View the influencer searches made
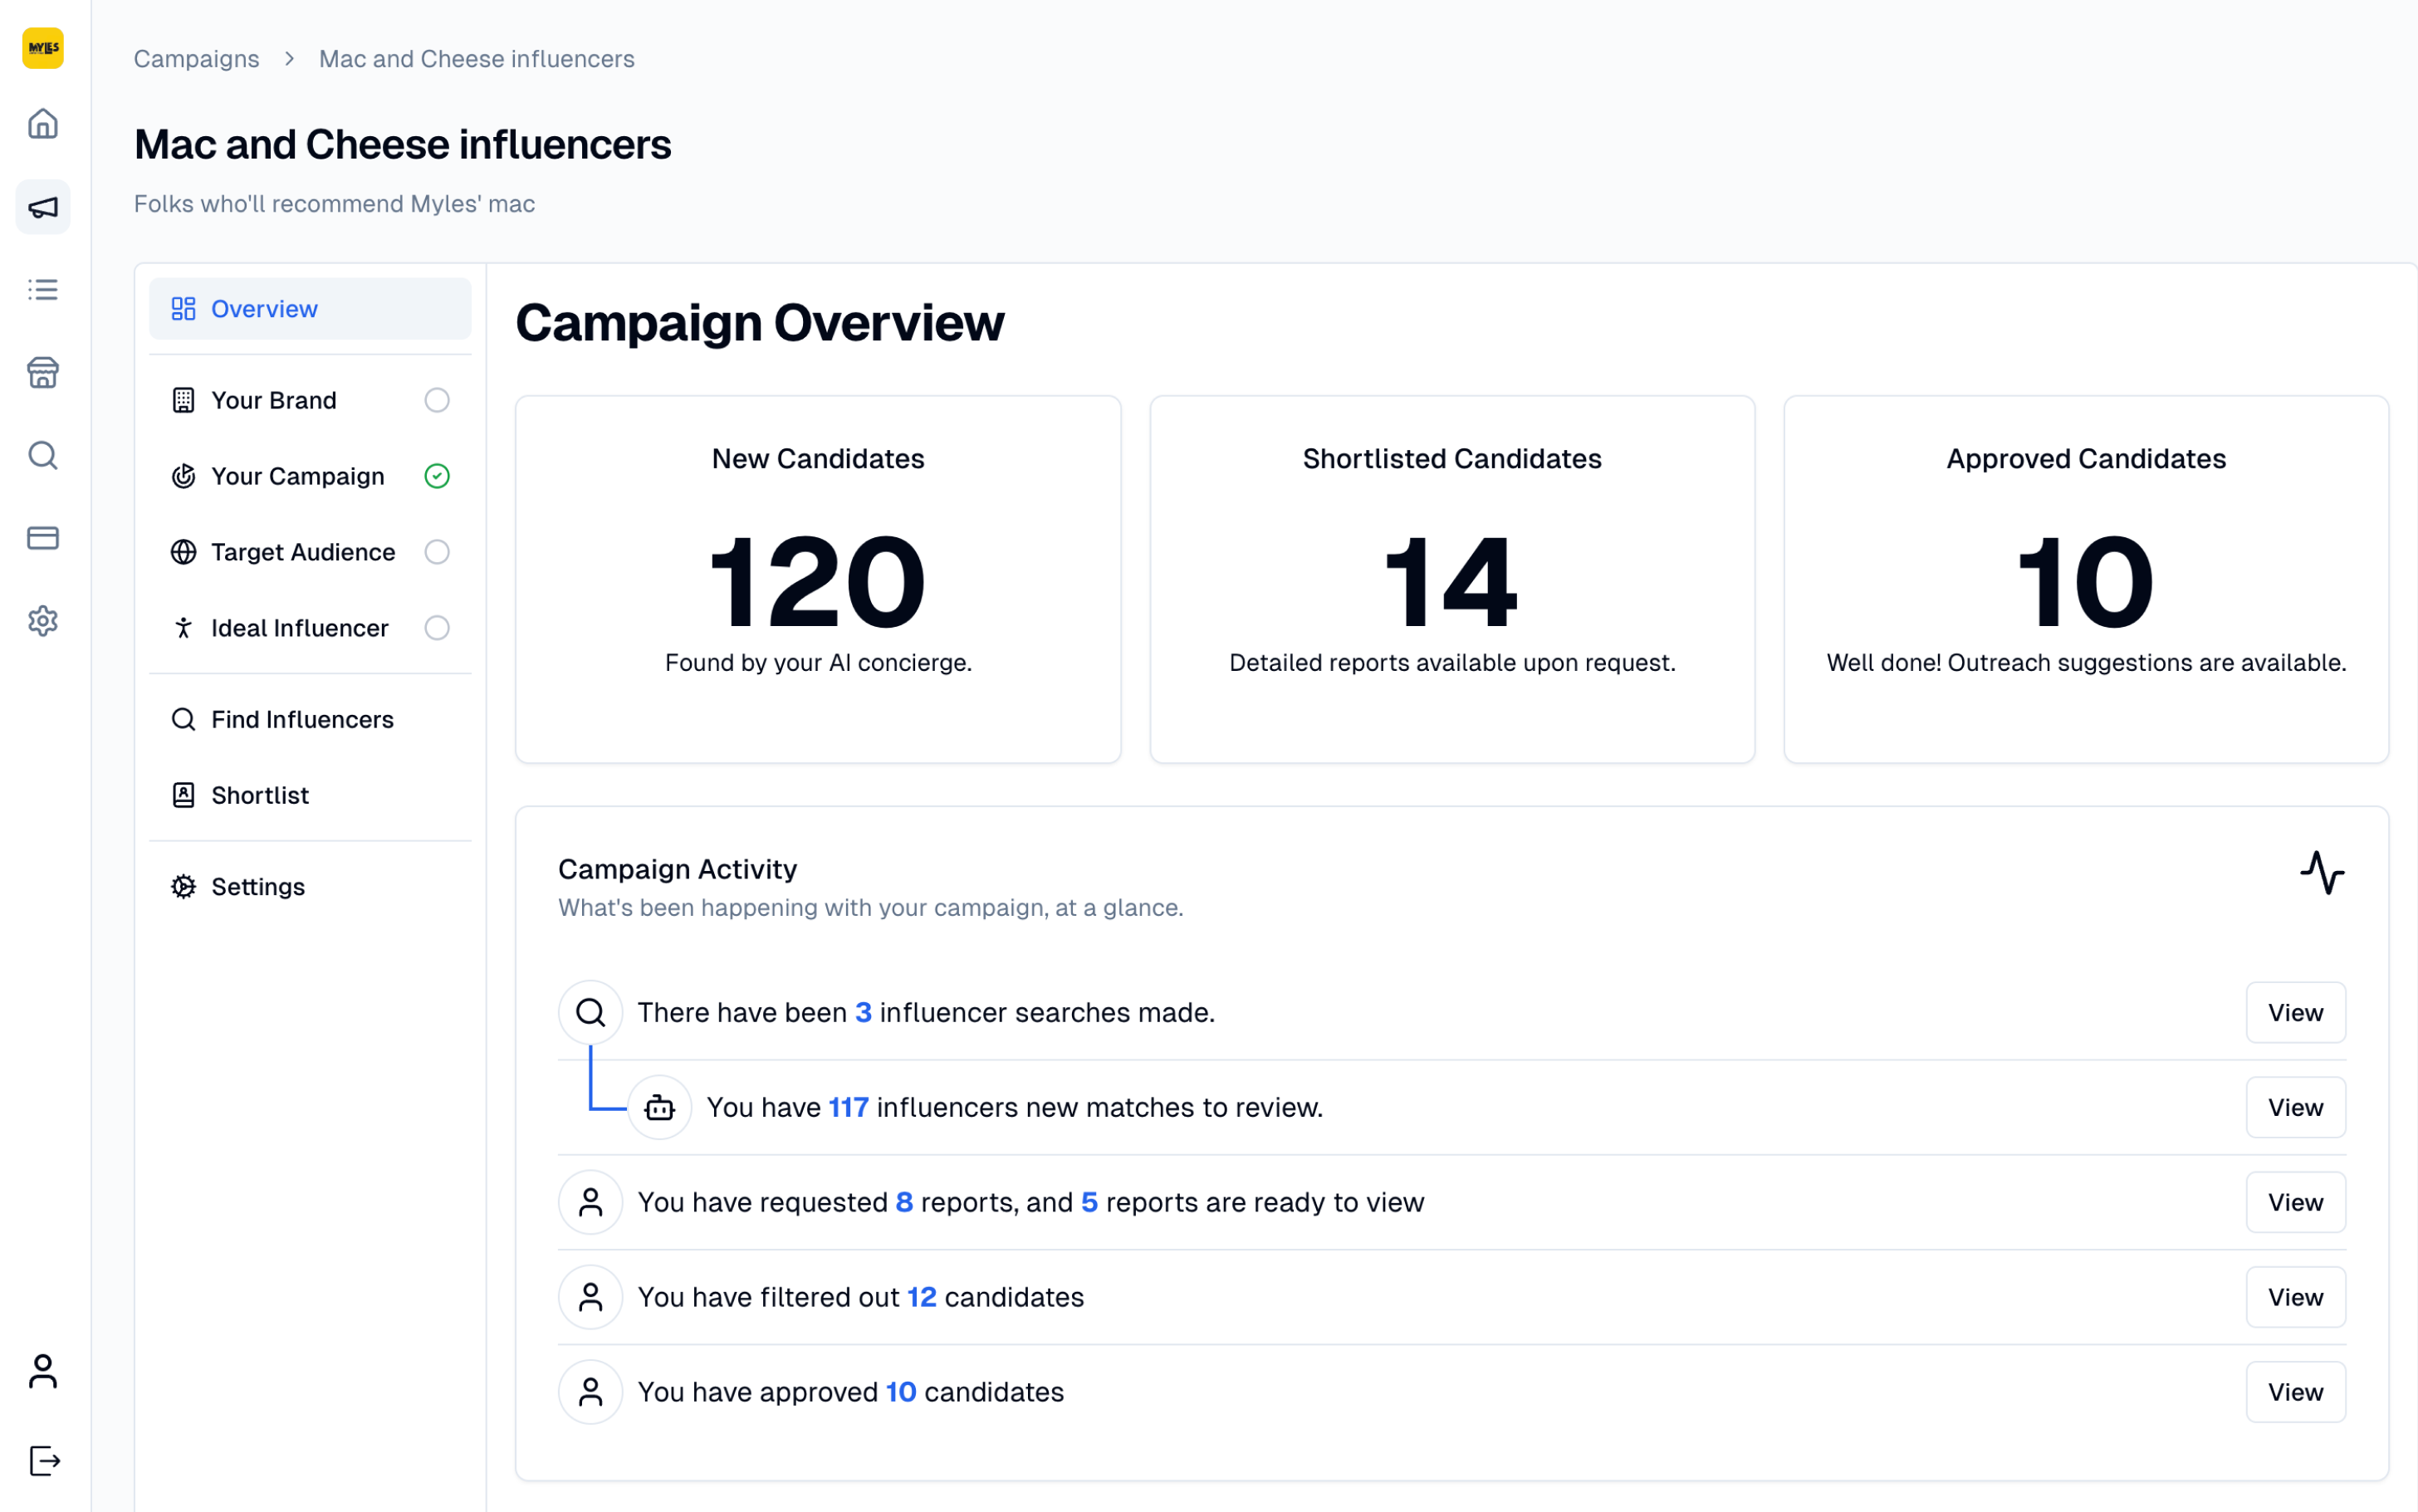The height and width of the screenshot is (1512, 2418). pyautogui.click(x=2295, y=1012)
